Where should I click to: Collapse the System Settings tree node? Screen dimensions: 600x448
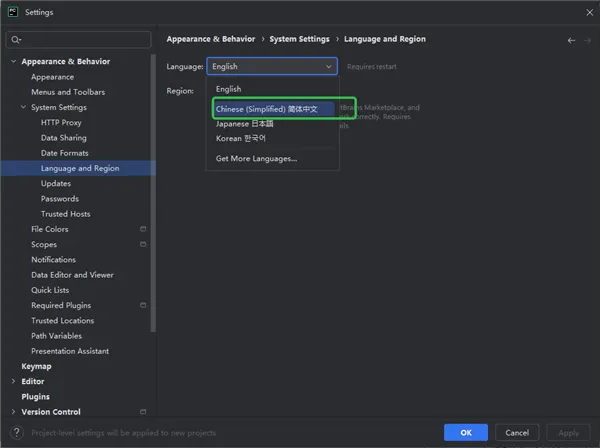click(x=23, y=107)
